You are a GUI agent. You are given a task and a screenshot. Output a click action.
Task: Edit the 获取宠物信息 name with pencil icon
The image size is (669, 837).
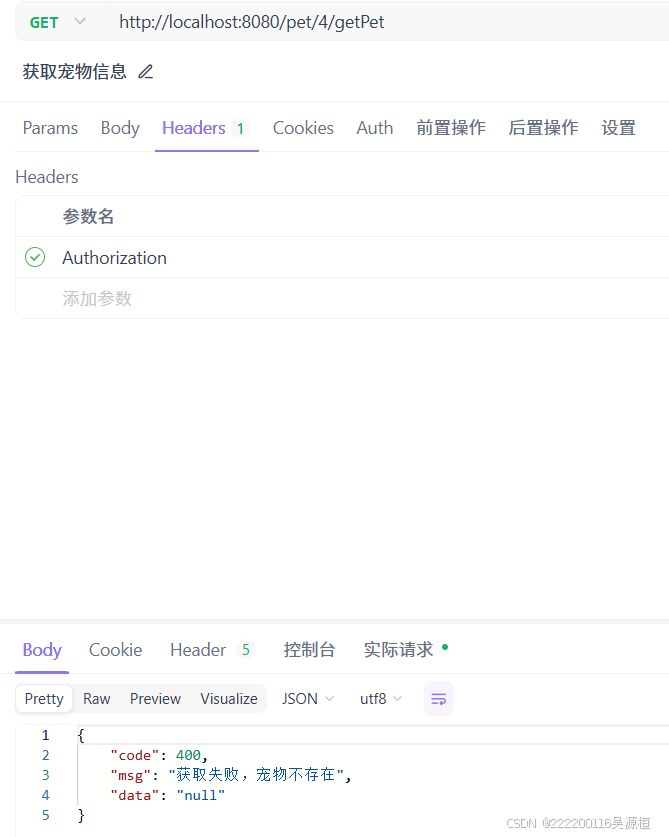[x=146, y=72]
